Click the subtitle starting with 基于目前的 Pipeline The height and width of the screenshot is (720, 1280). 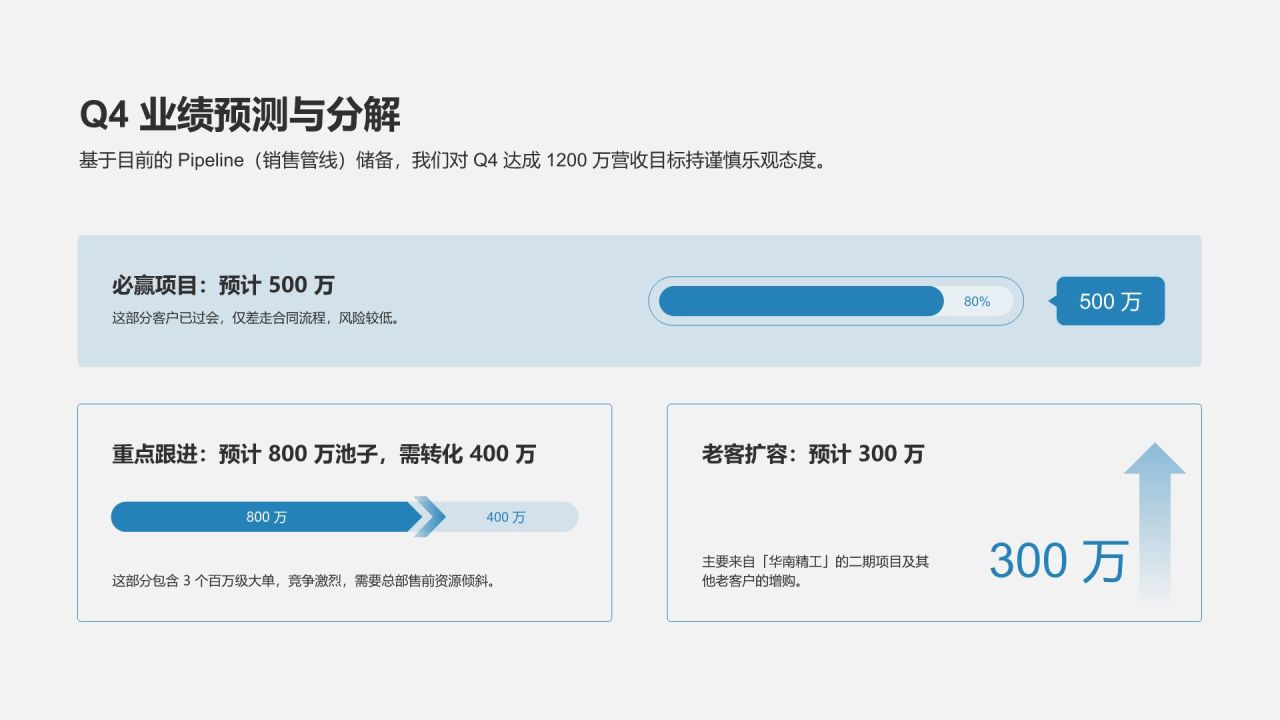coord(455,161)
